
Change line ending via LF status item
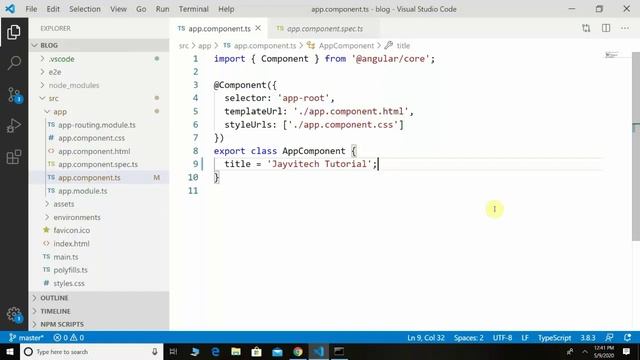525,338
